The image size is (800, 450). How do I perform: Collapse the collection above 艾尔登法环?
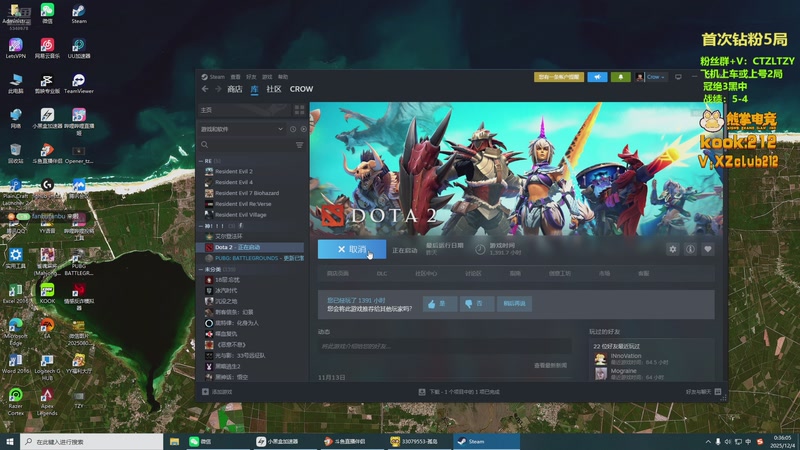[201, 226]
